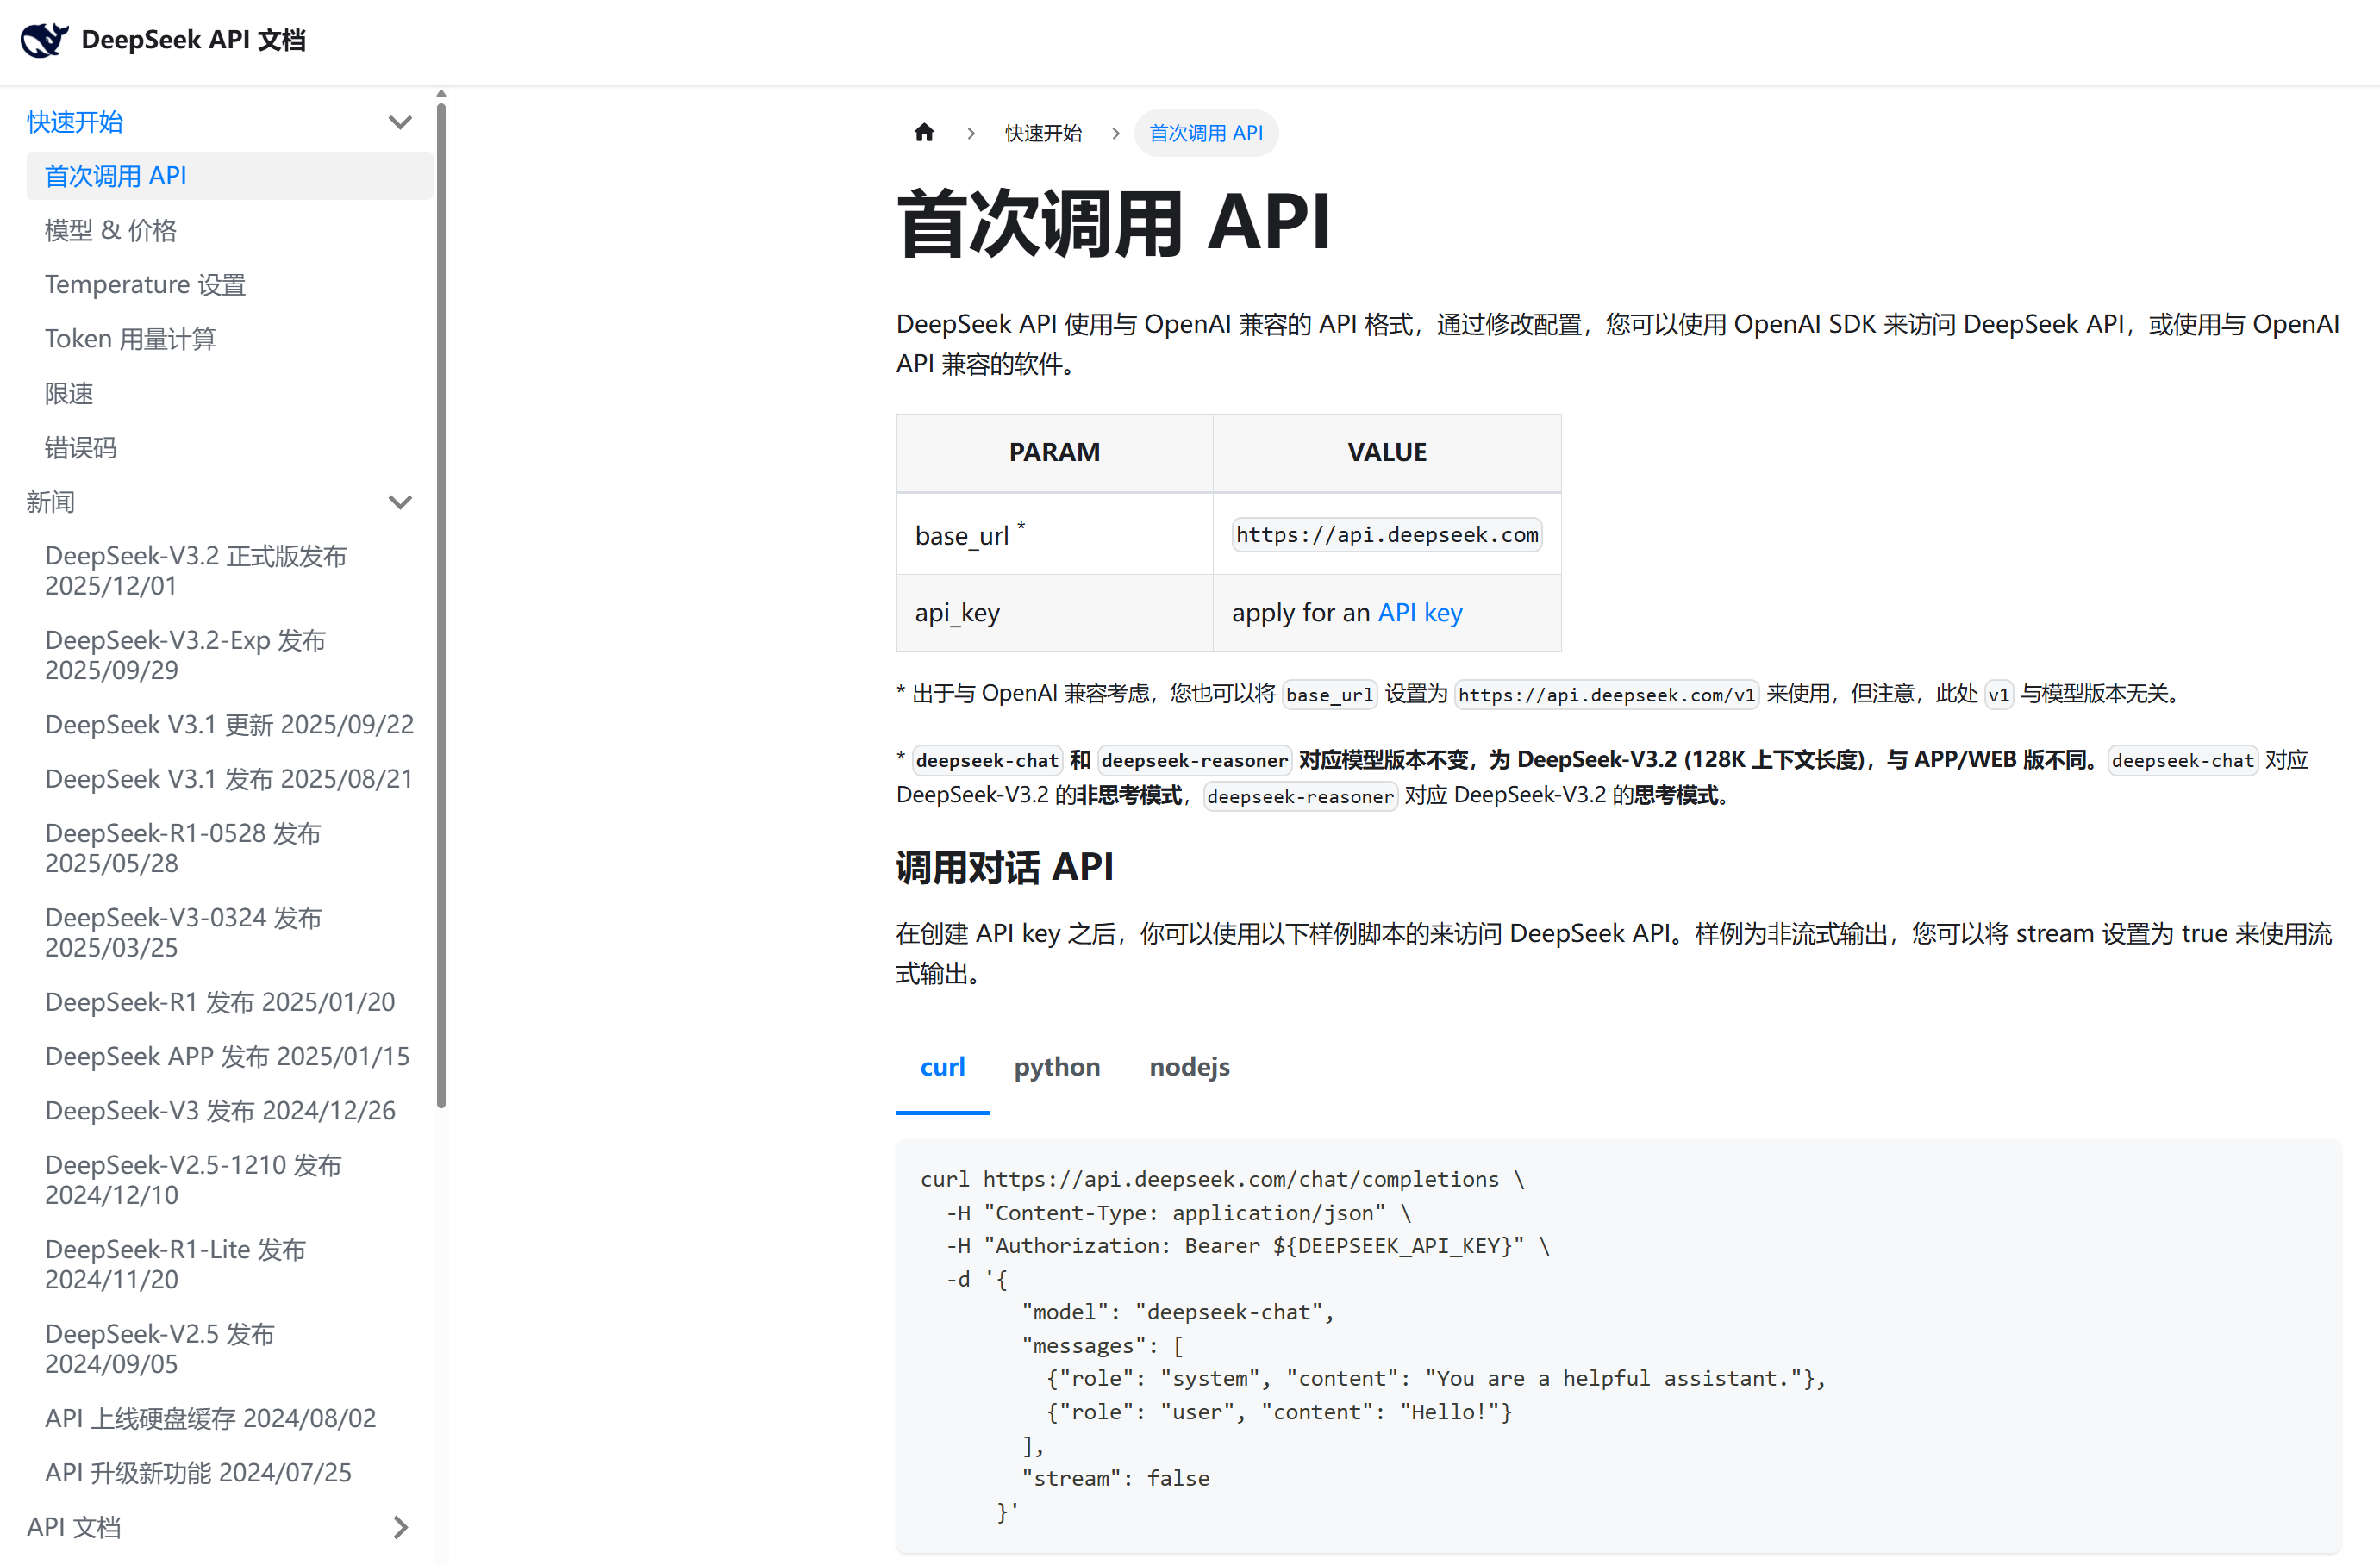Open 模型 & 价格 sidebar page

coord(111,230)
